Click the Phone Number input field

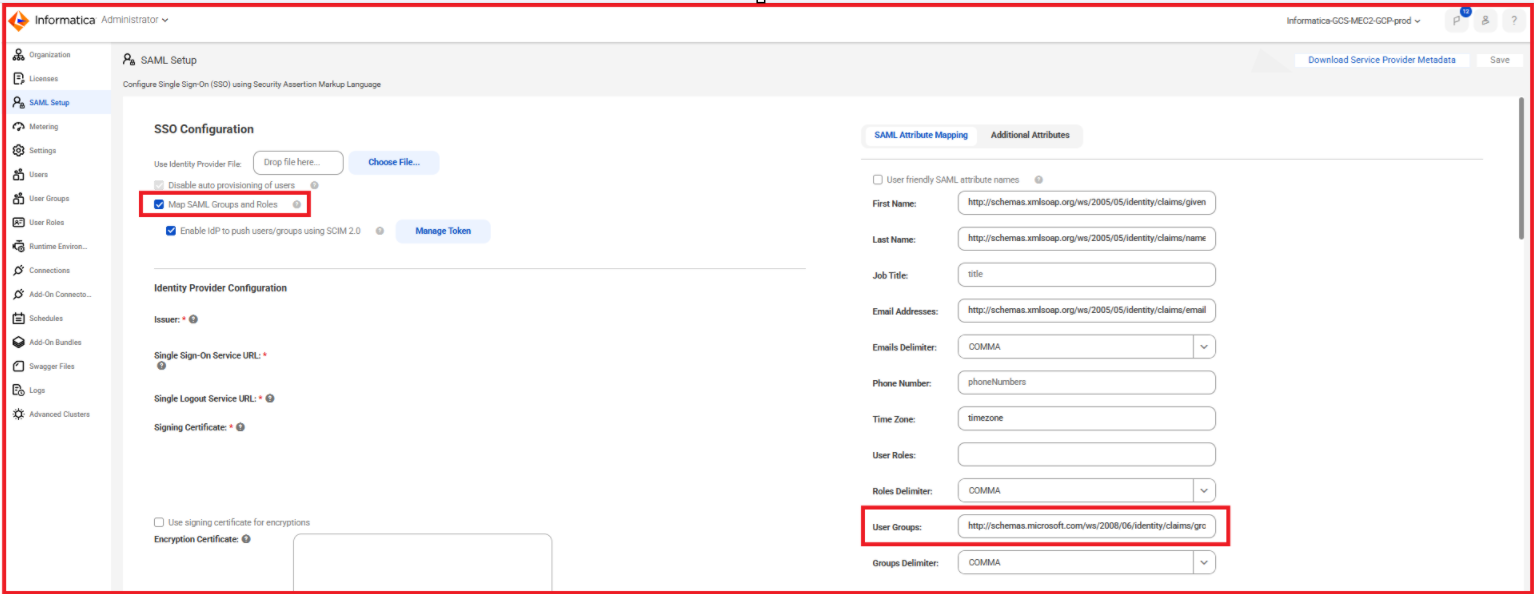pos(1086,383)
